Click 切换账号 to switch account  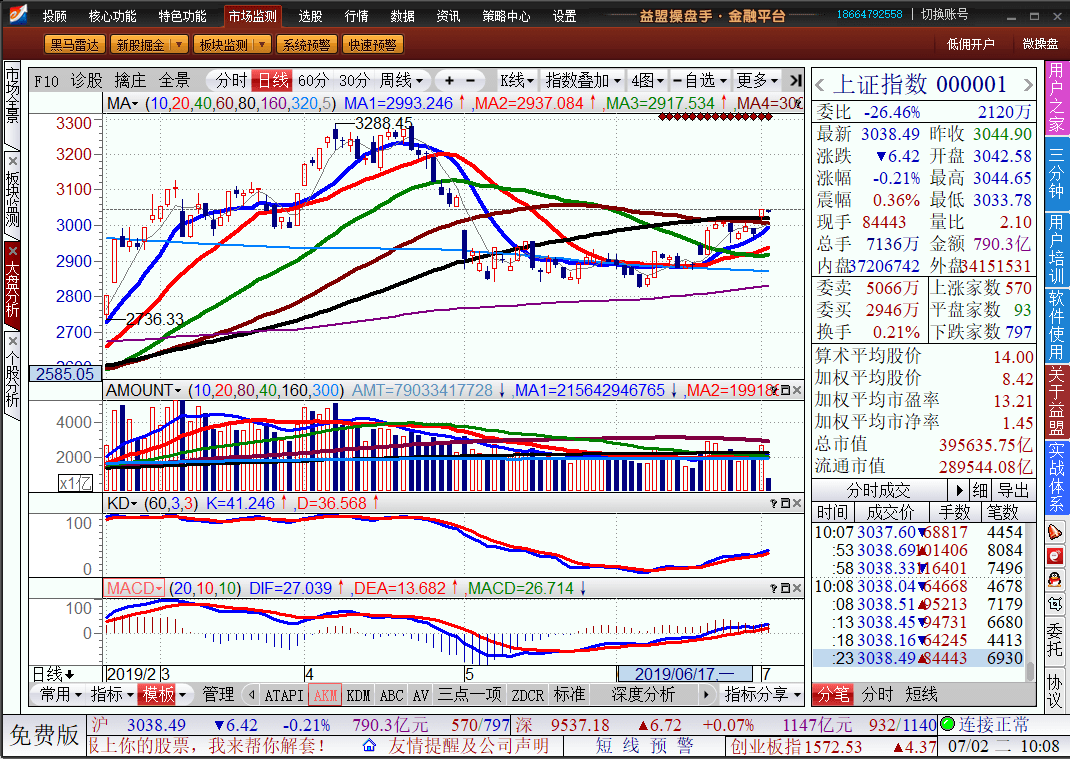pos(944,14)
